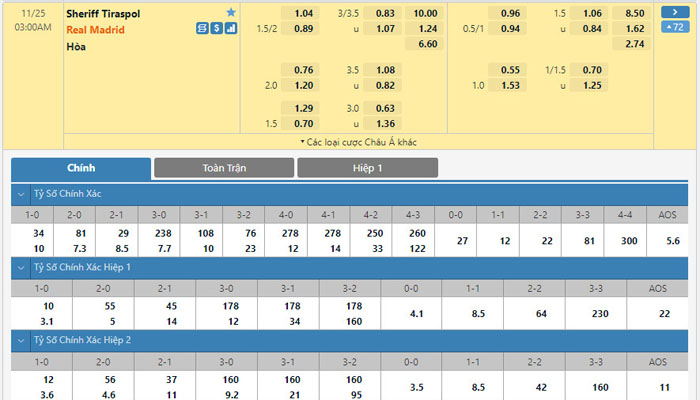Collapse the 'Tỷ Số Chính Xác Hiệp 2' section
The width and height of the screenshot is (700, 400).
[21, 341]
